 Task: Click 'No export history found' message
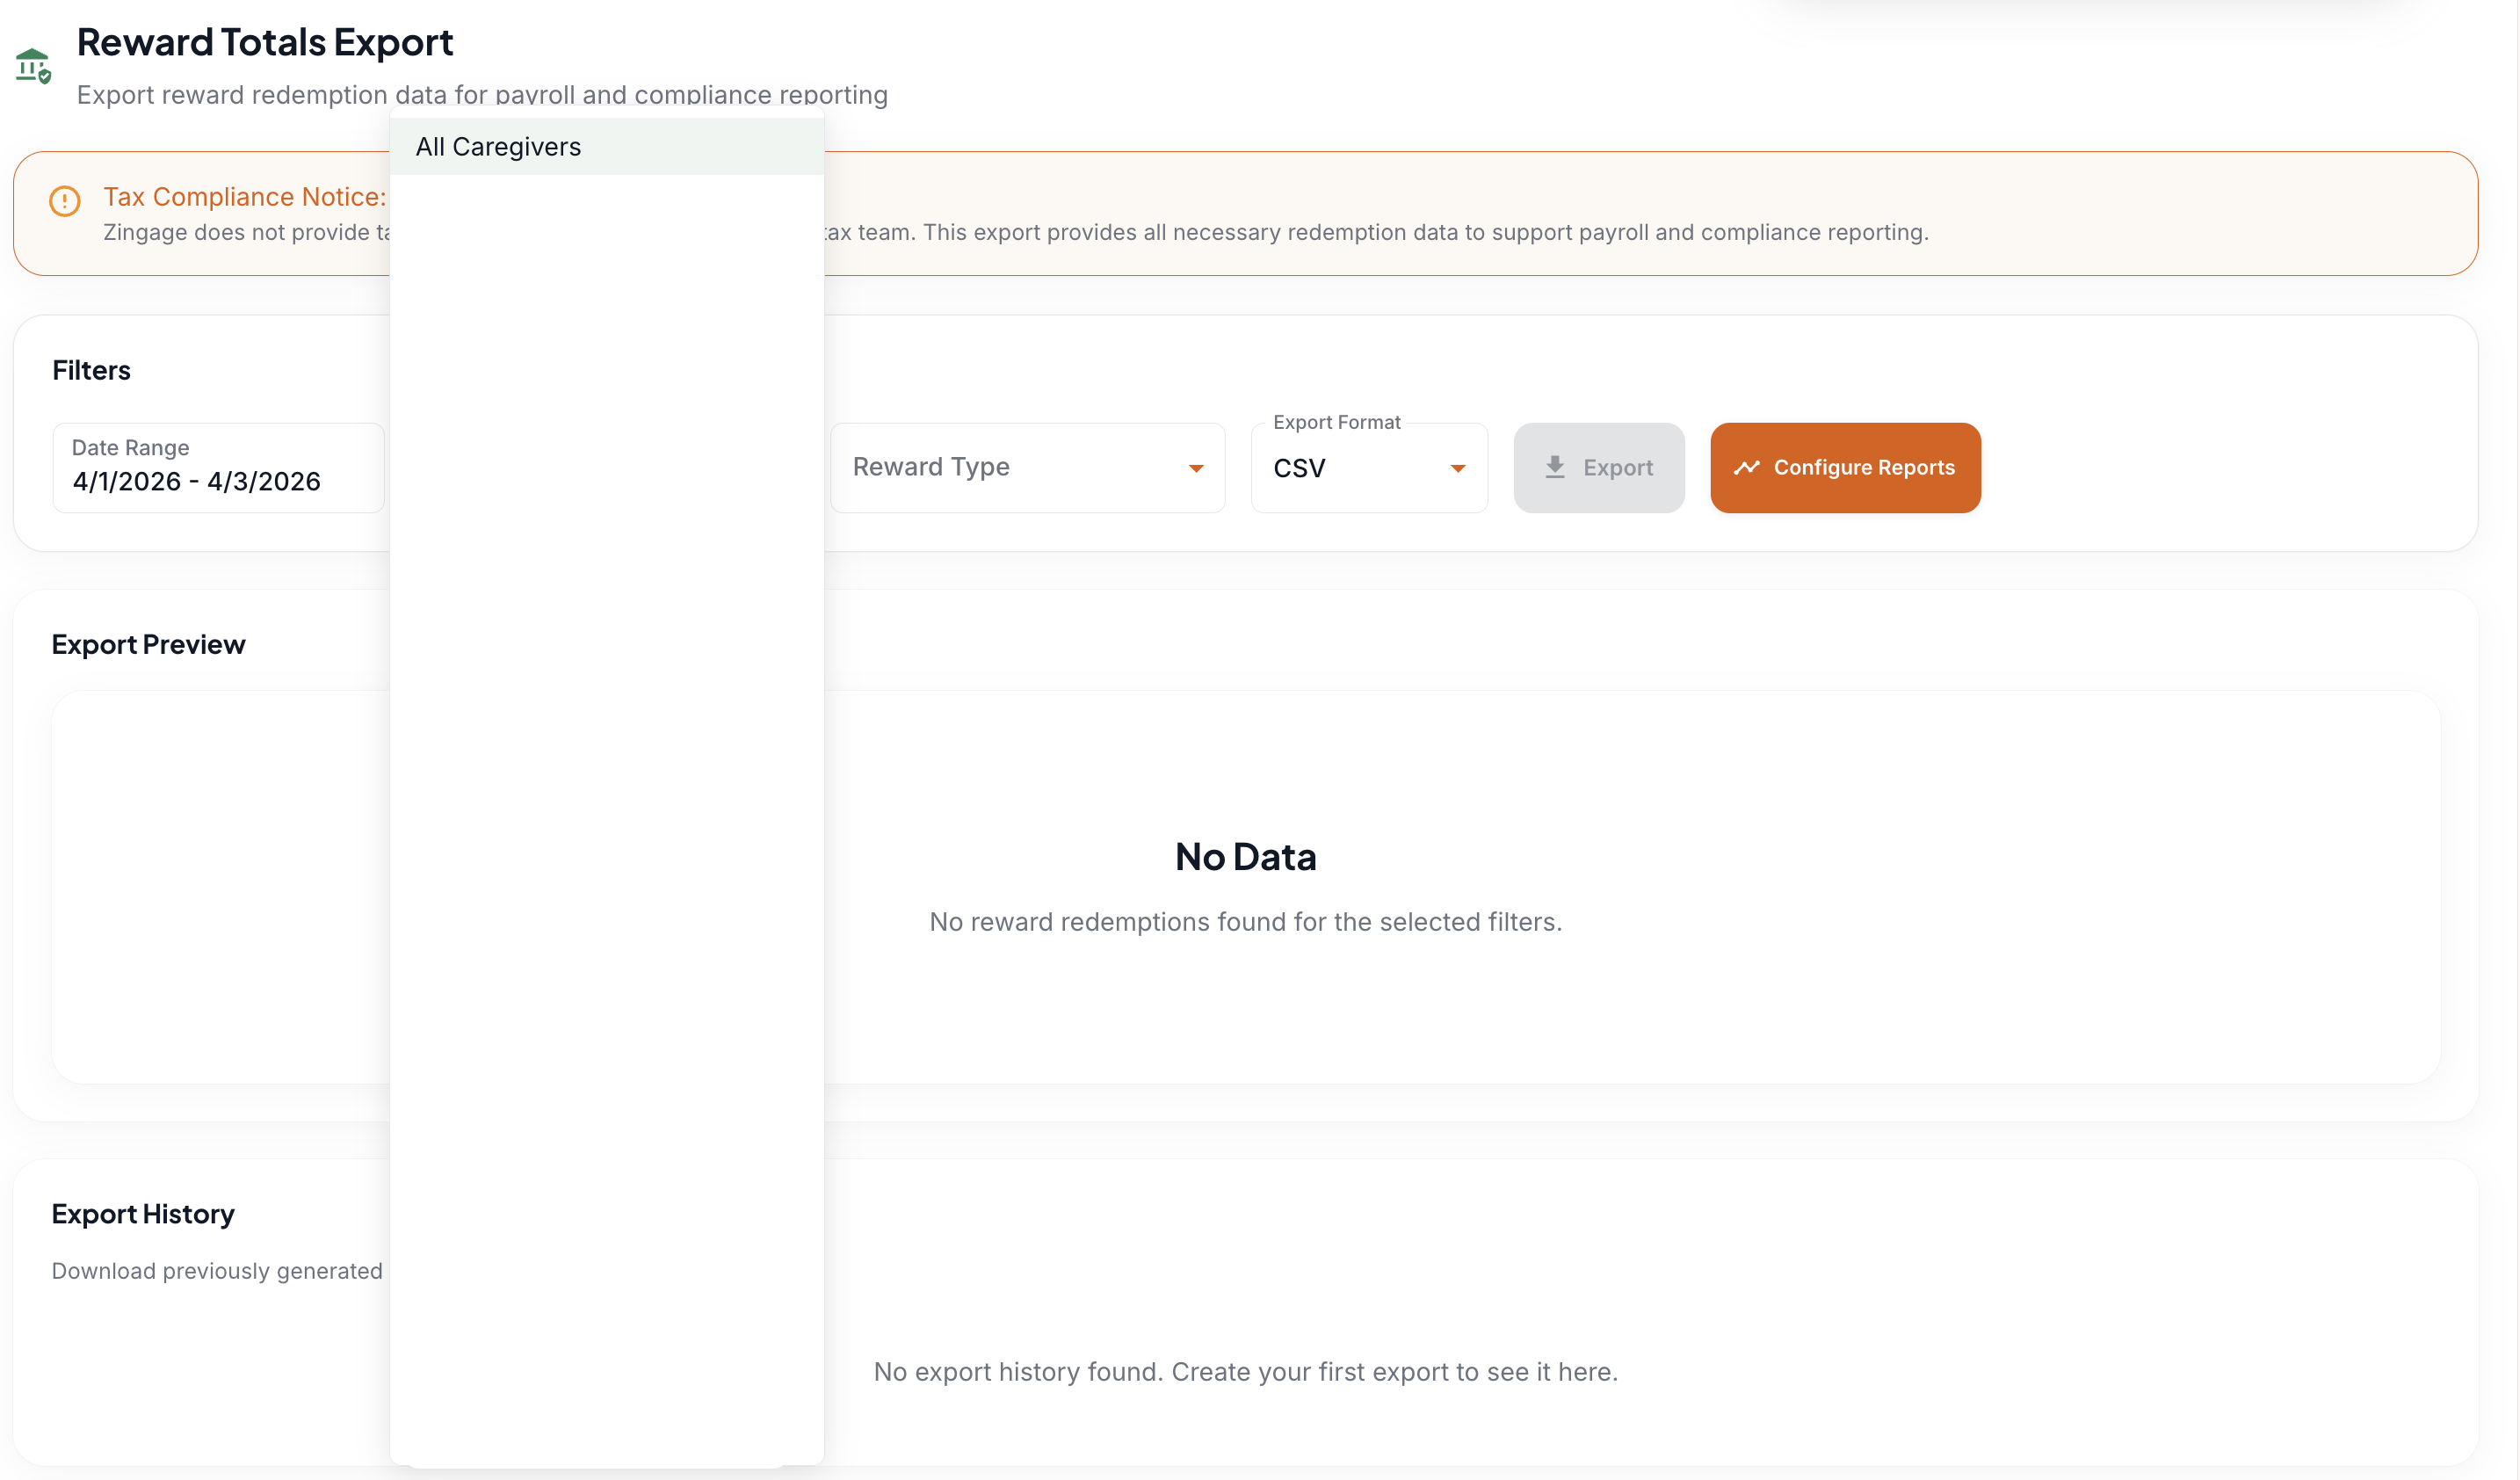click(1245, 1371)
